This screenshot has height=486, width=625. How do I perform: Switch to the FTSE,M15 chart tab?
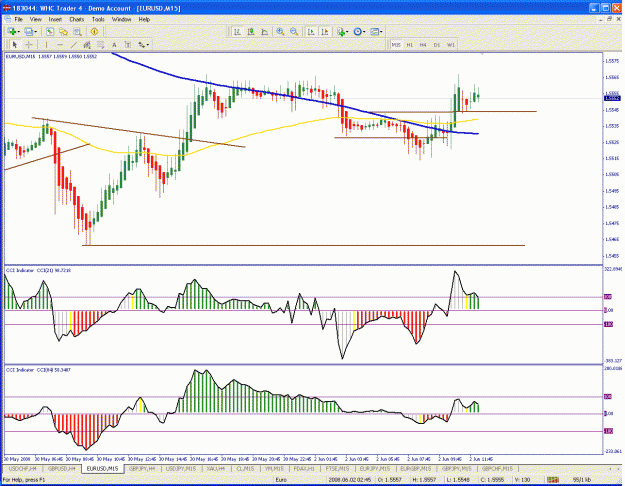337,468
